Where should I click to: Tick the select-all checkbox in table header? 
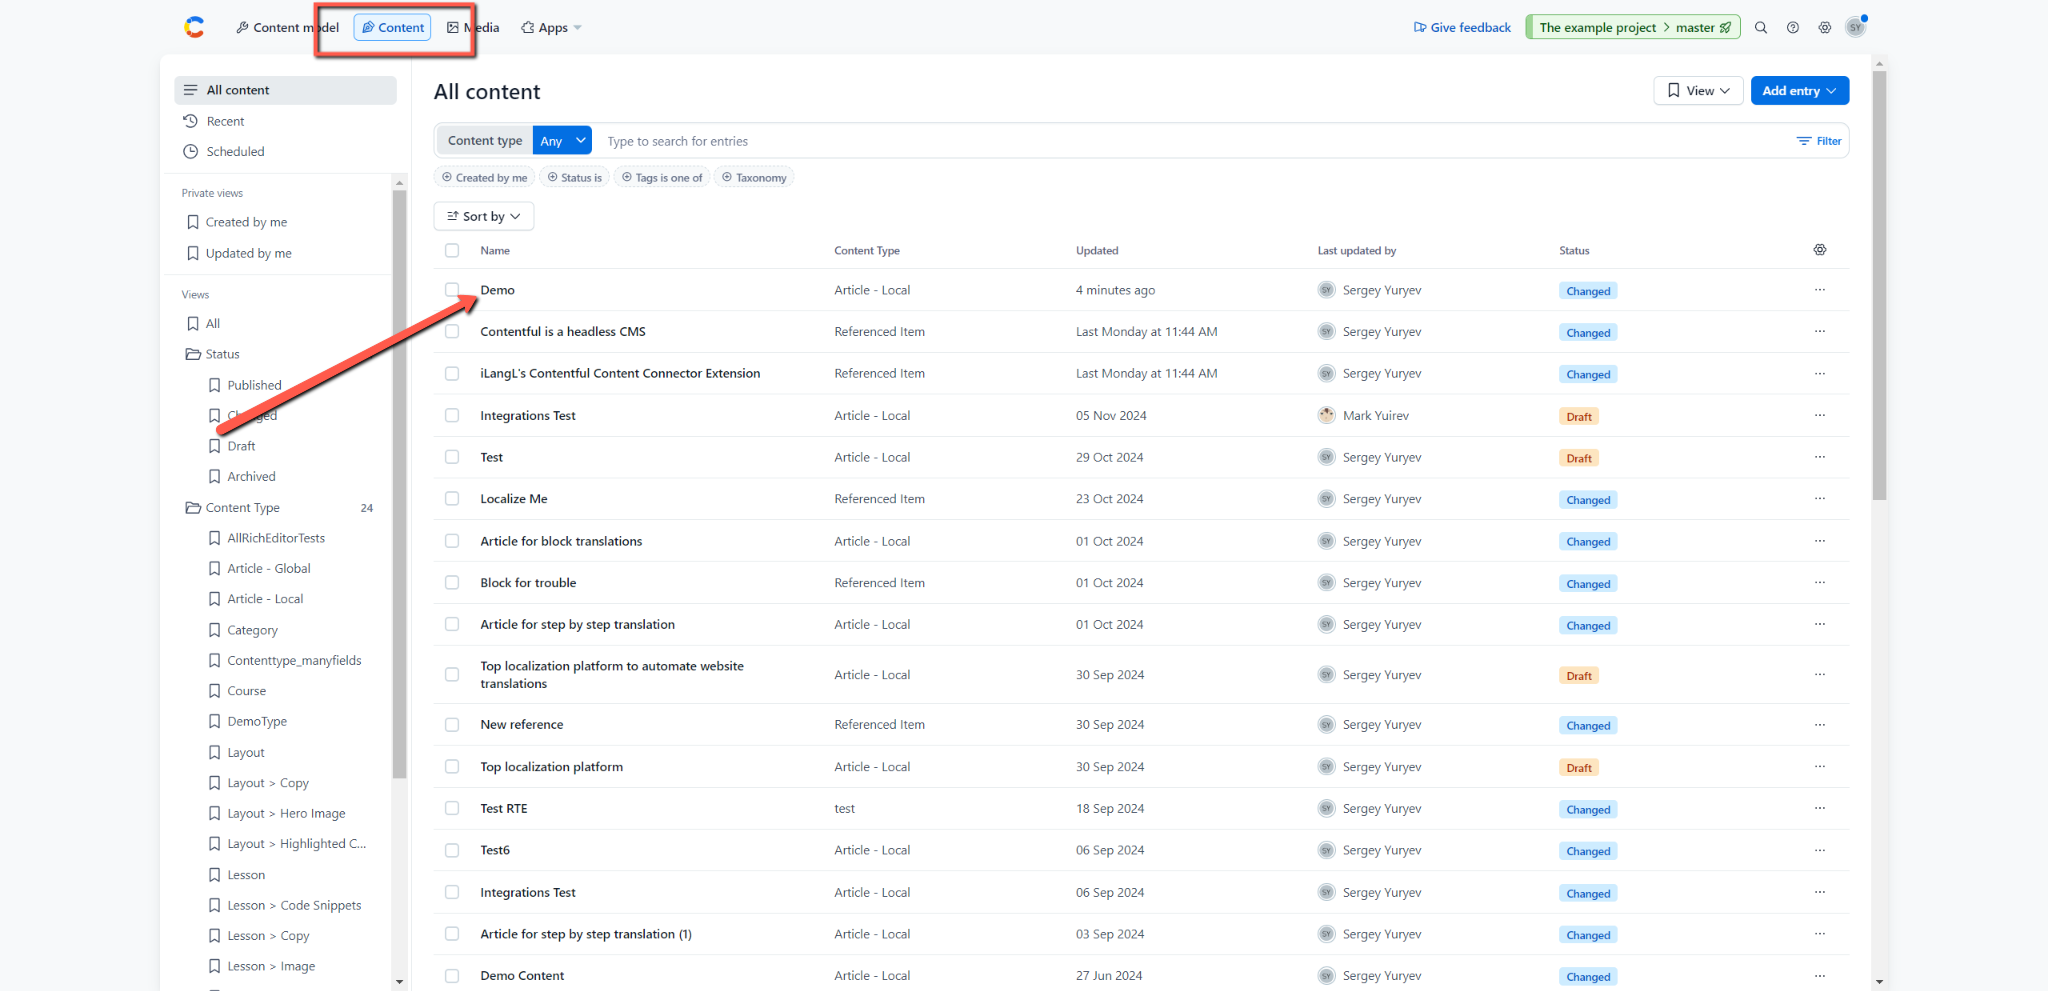[x=452, y=250]
